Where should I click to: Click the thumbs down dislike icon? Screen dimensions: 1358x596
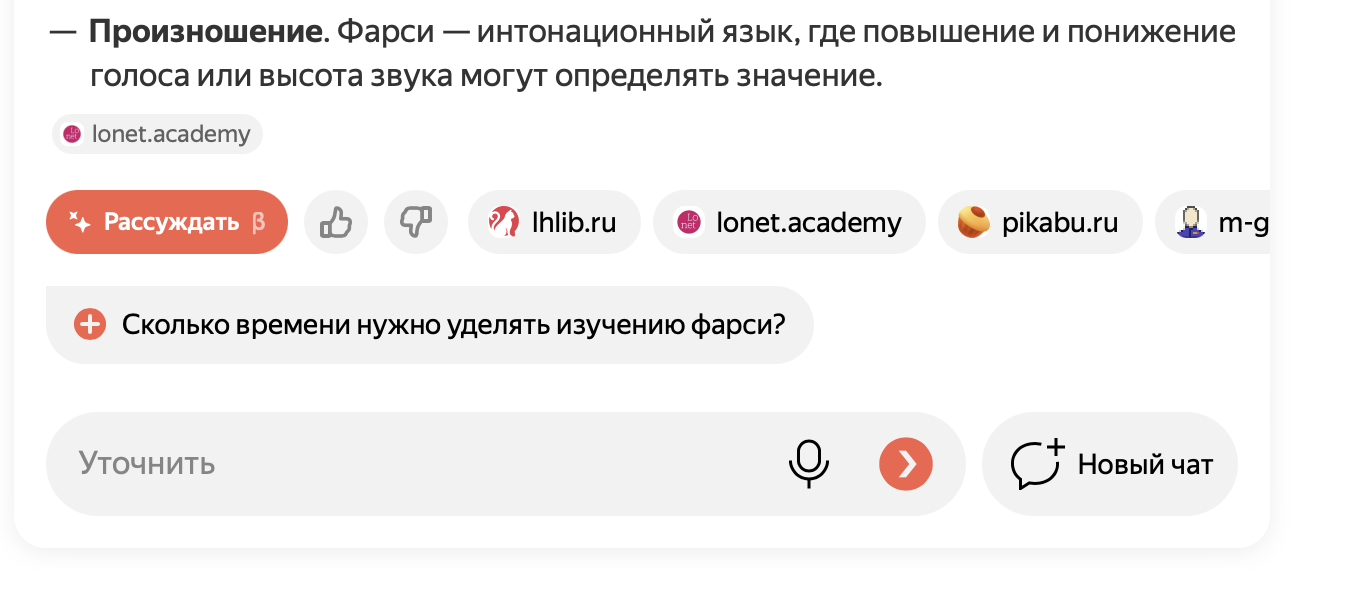416,222
